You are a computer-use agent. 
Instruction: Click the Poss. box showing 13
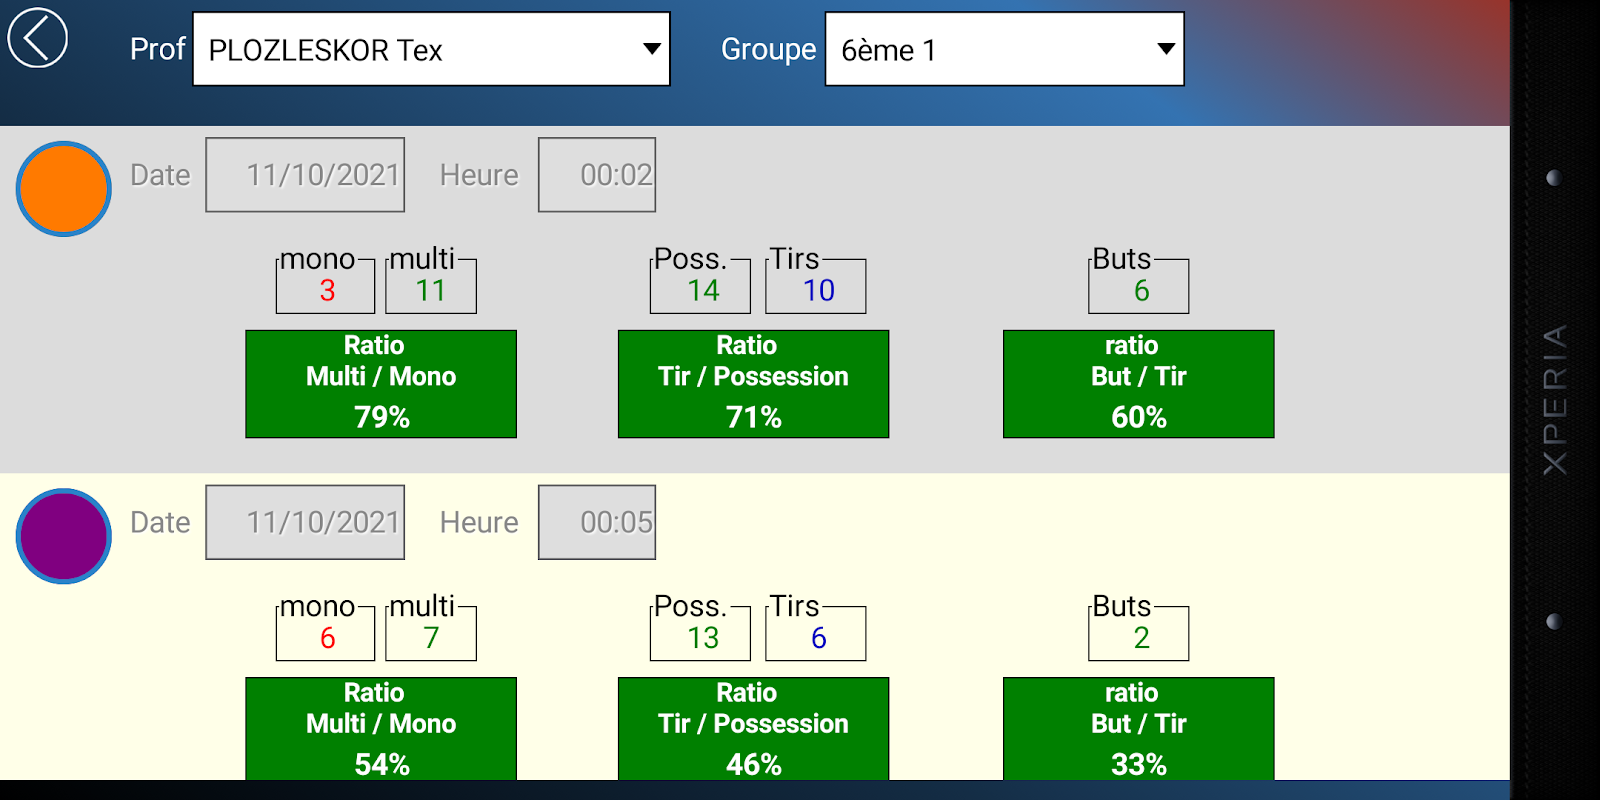click(x=700, y=636)
